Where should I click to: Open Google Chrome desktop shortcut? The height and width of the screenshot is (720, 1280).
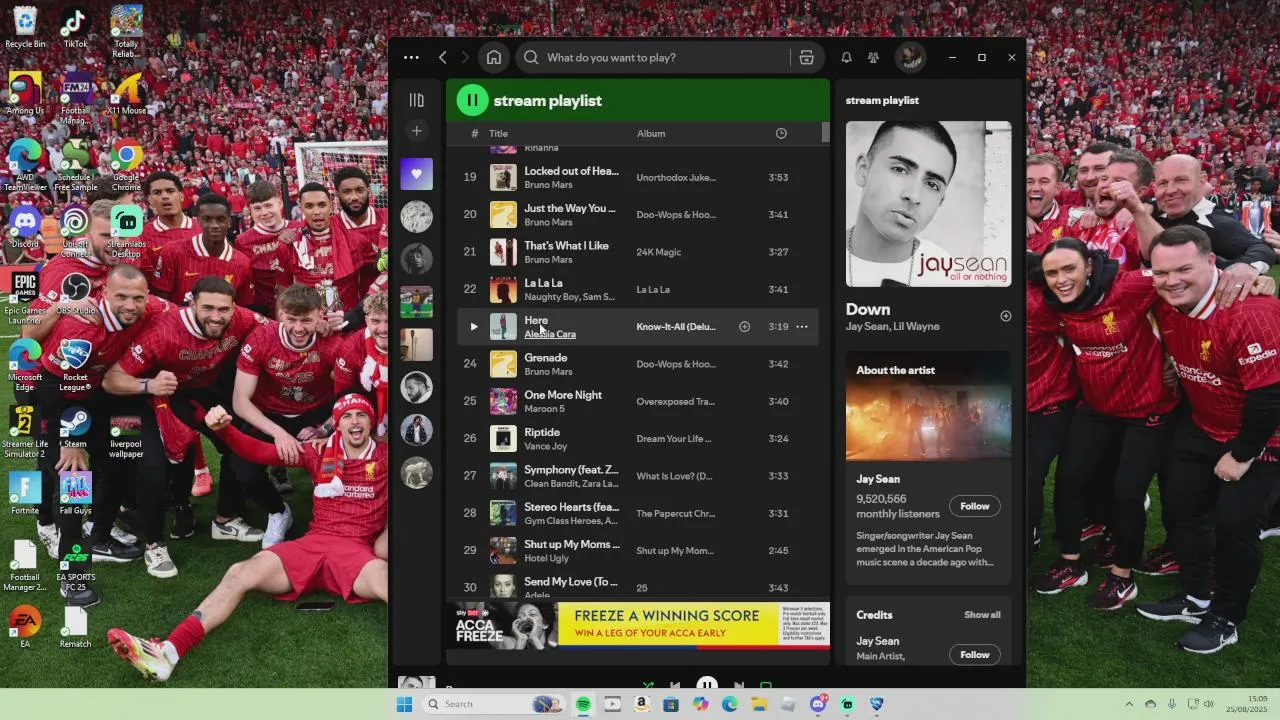(x=126, y=166)
